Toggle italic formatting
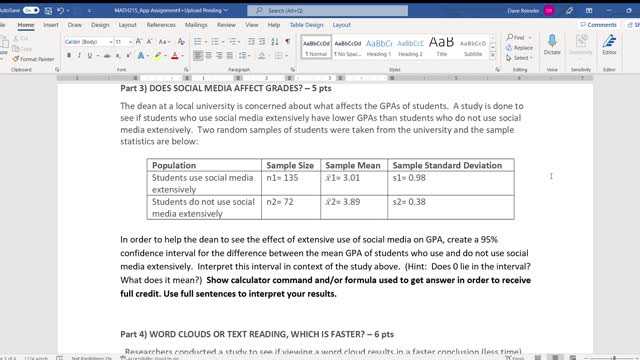Image resolution: width=640 pixels, height=360 pixels. click(x=79, y=56)
